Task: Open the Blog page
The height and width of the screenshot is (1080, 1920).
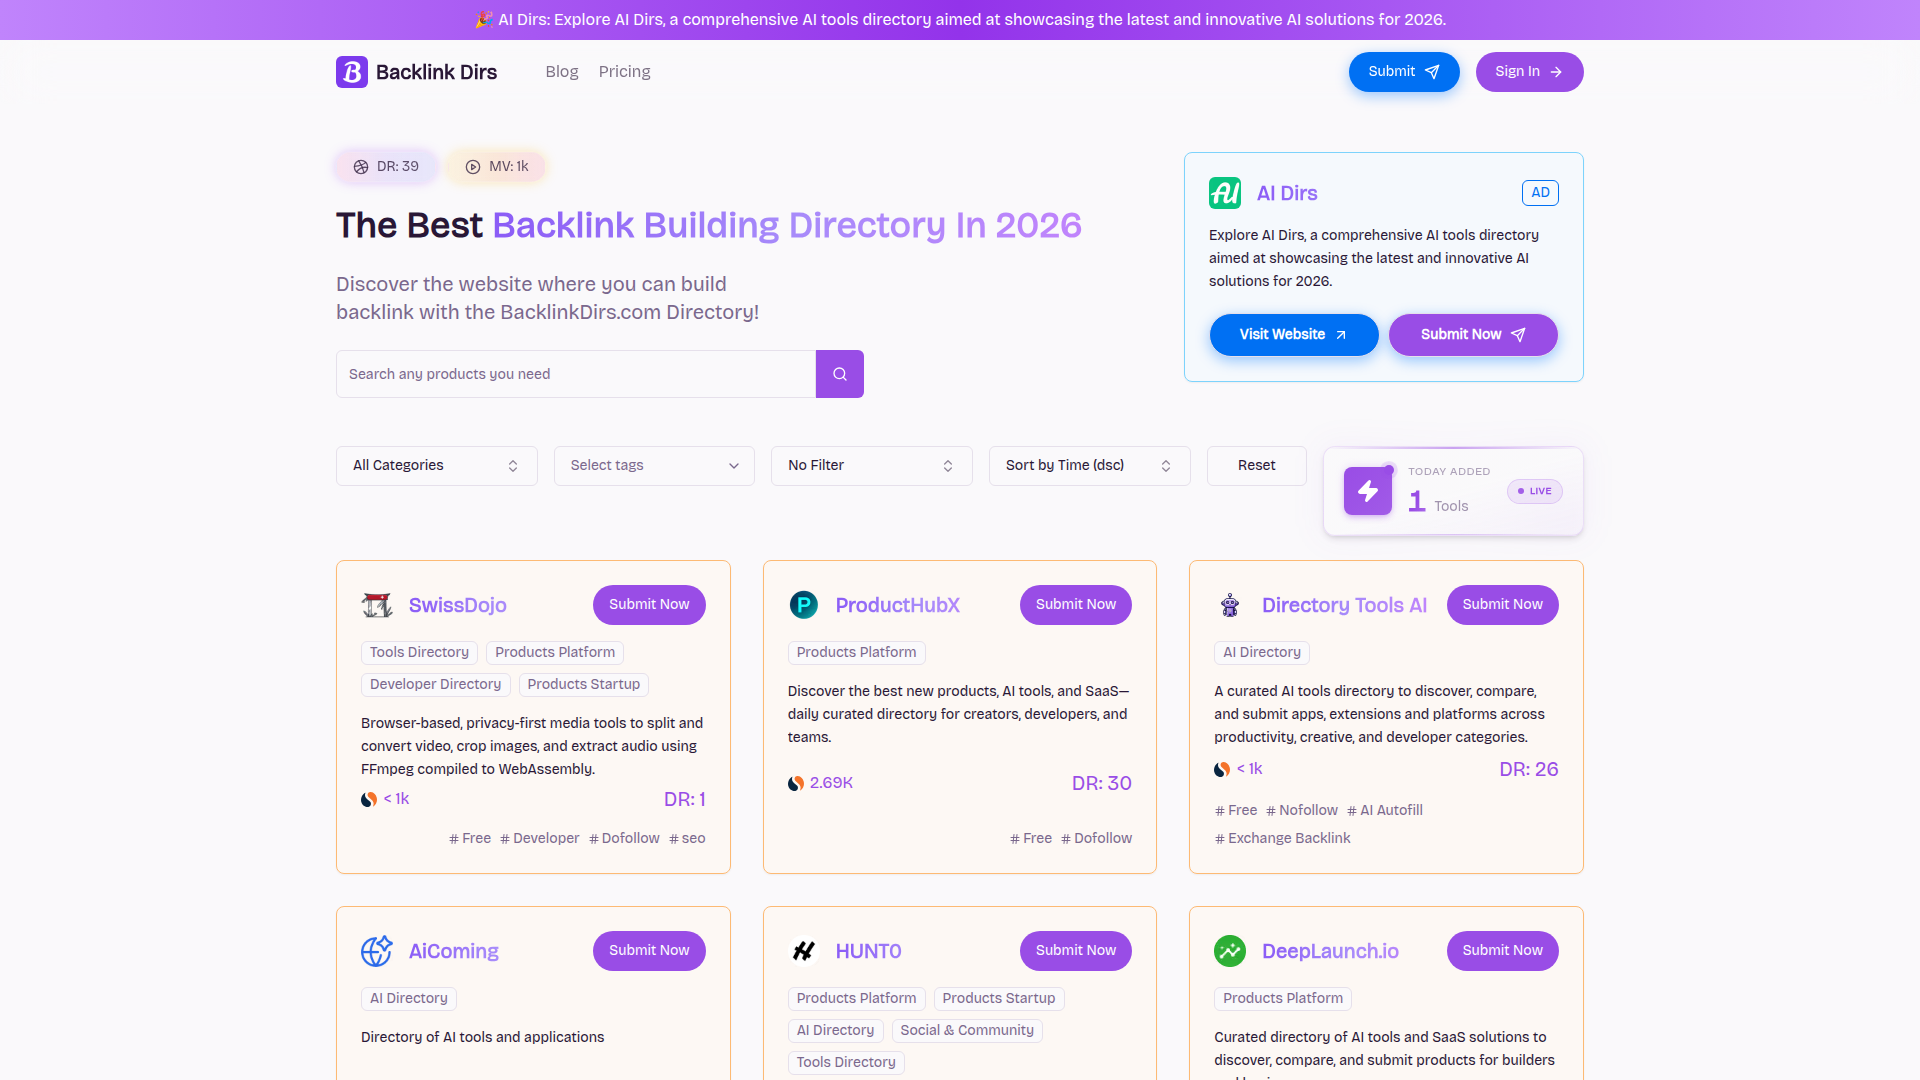Action: (561, 71)
